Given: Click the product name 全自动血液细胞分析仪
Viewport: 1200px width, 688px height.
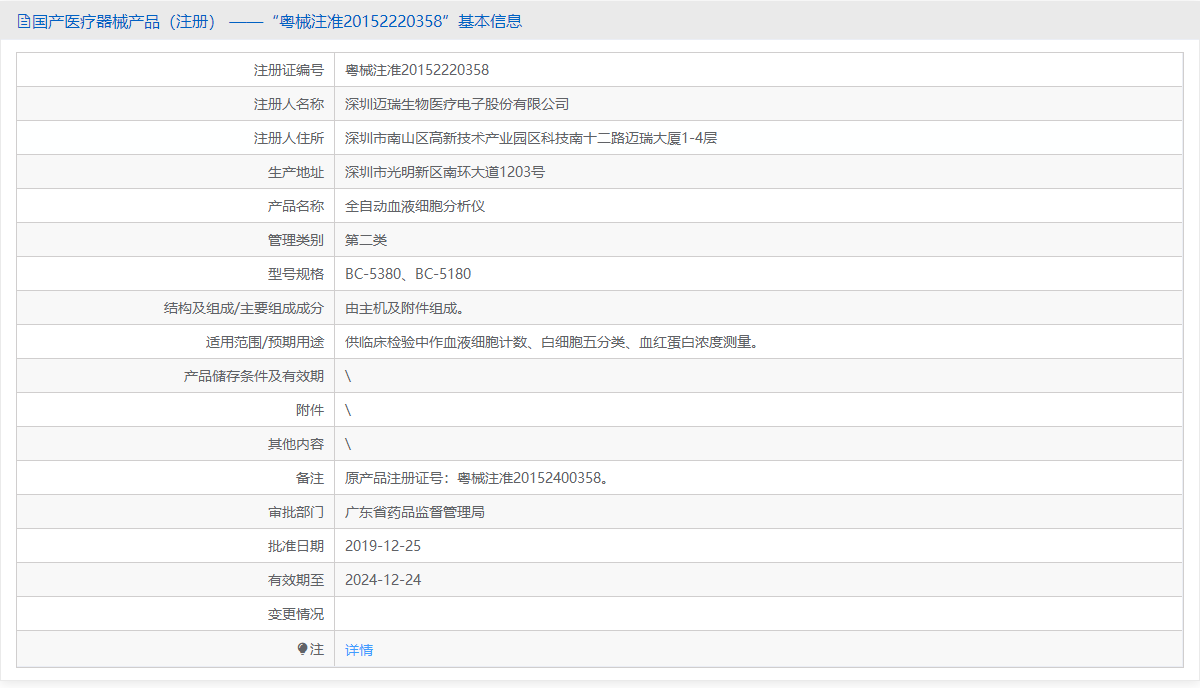Looking at the screenshot, I should click(415, 206).
